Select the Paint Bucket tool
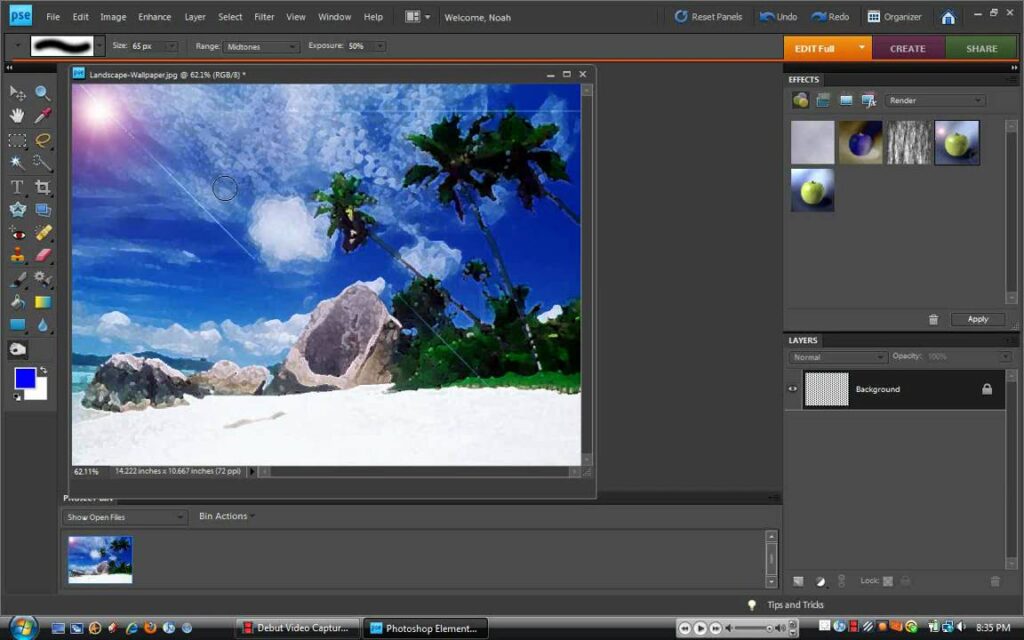 click(x=17, y=302)
